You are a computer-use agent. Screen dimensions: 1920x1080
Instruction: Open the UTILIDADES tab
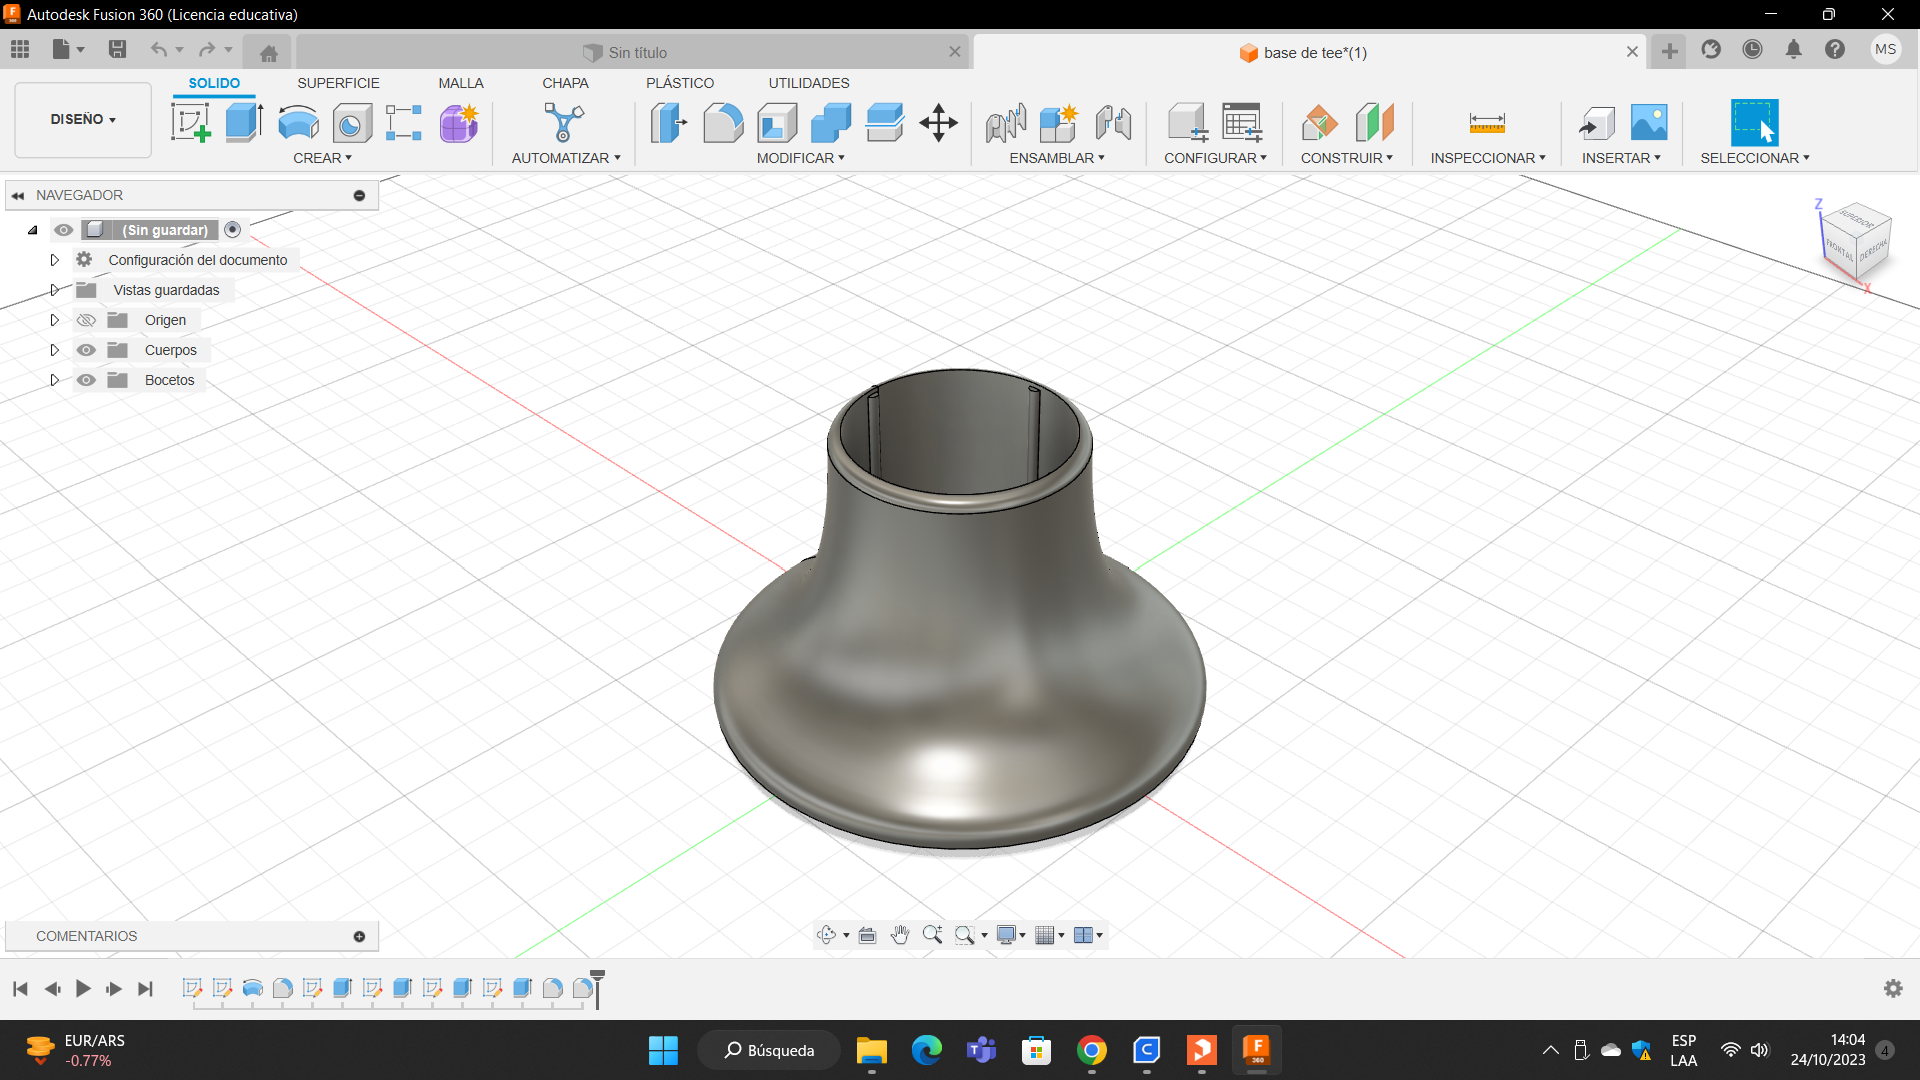tap(809, 83)
